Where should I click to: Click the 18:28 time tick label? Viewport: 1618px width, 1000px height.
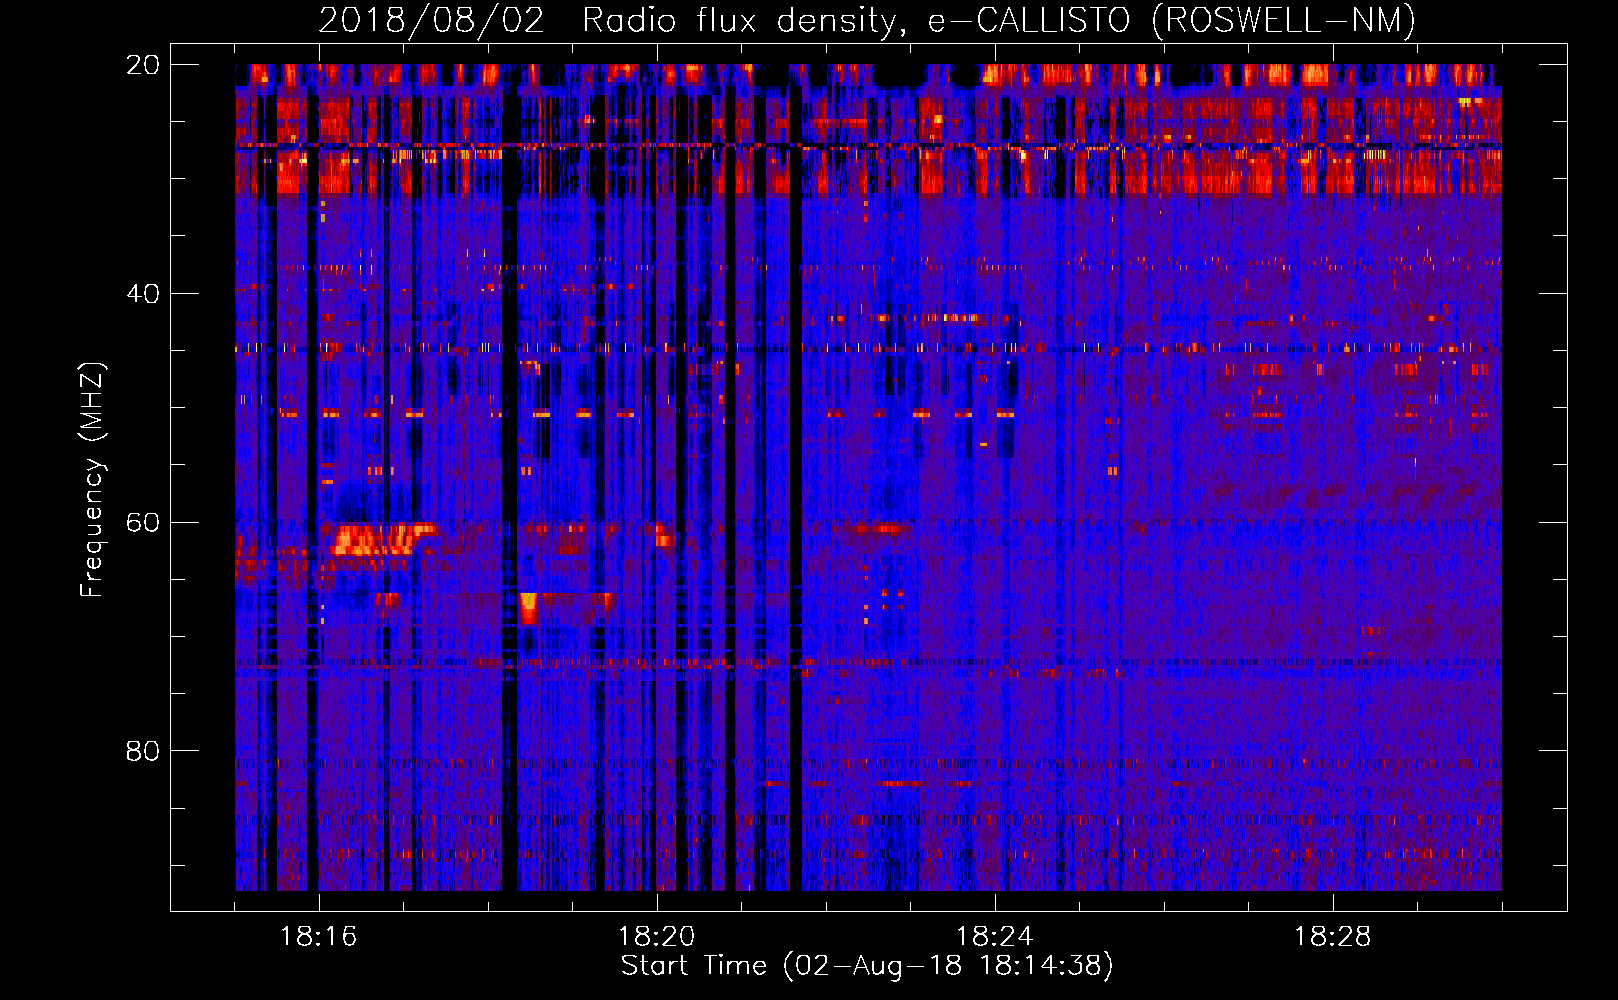point(1333,936)
